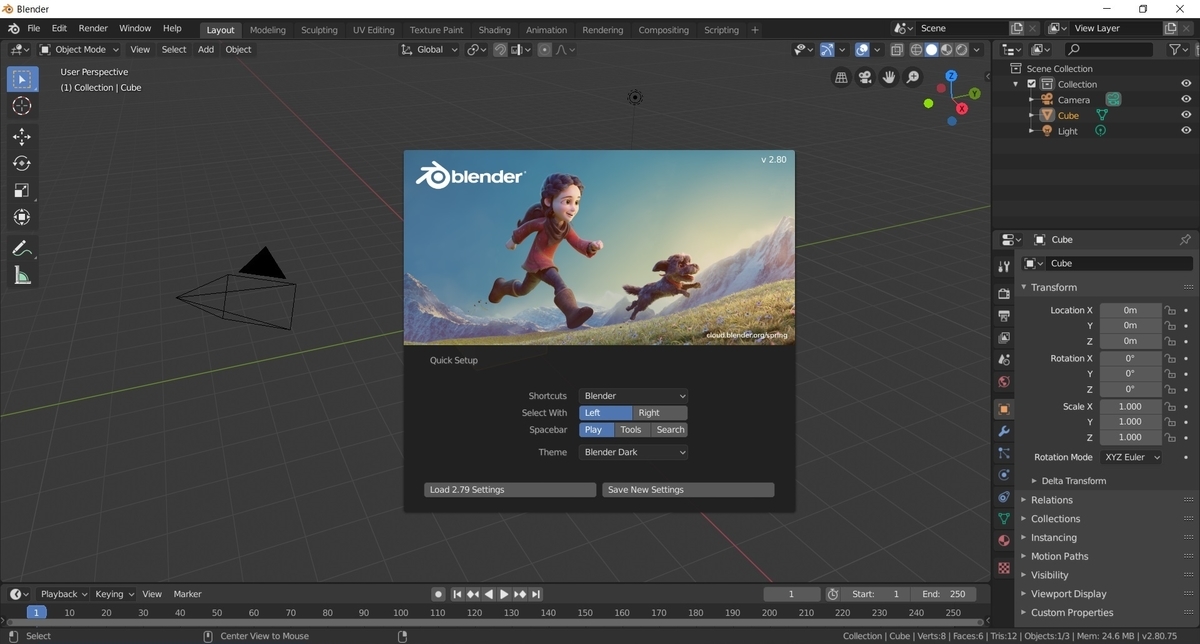This screenshot has height=644, width=1200.
Task: Open the Global orientation dropdown
Action: pyautogui.click(x=430, y=49)
